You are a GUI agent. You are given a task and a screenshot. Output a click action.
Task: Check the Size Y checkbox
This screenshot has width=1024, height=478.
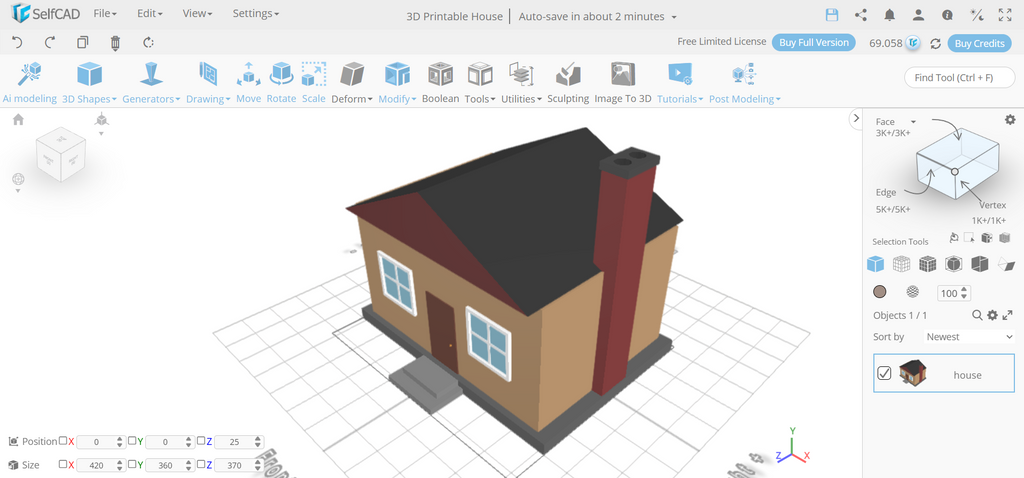point(132,464)
